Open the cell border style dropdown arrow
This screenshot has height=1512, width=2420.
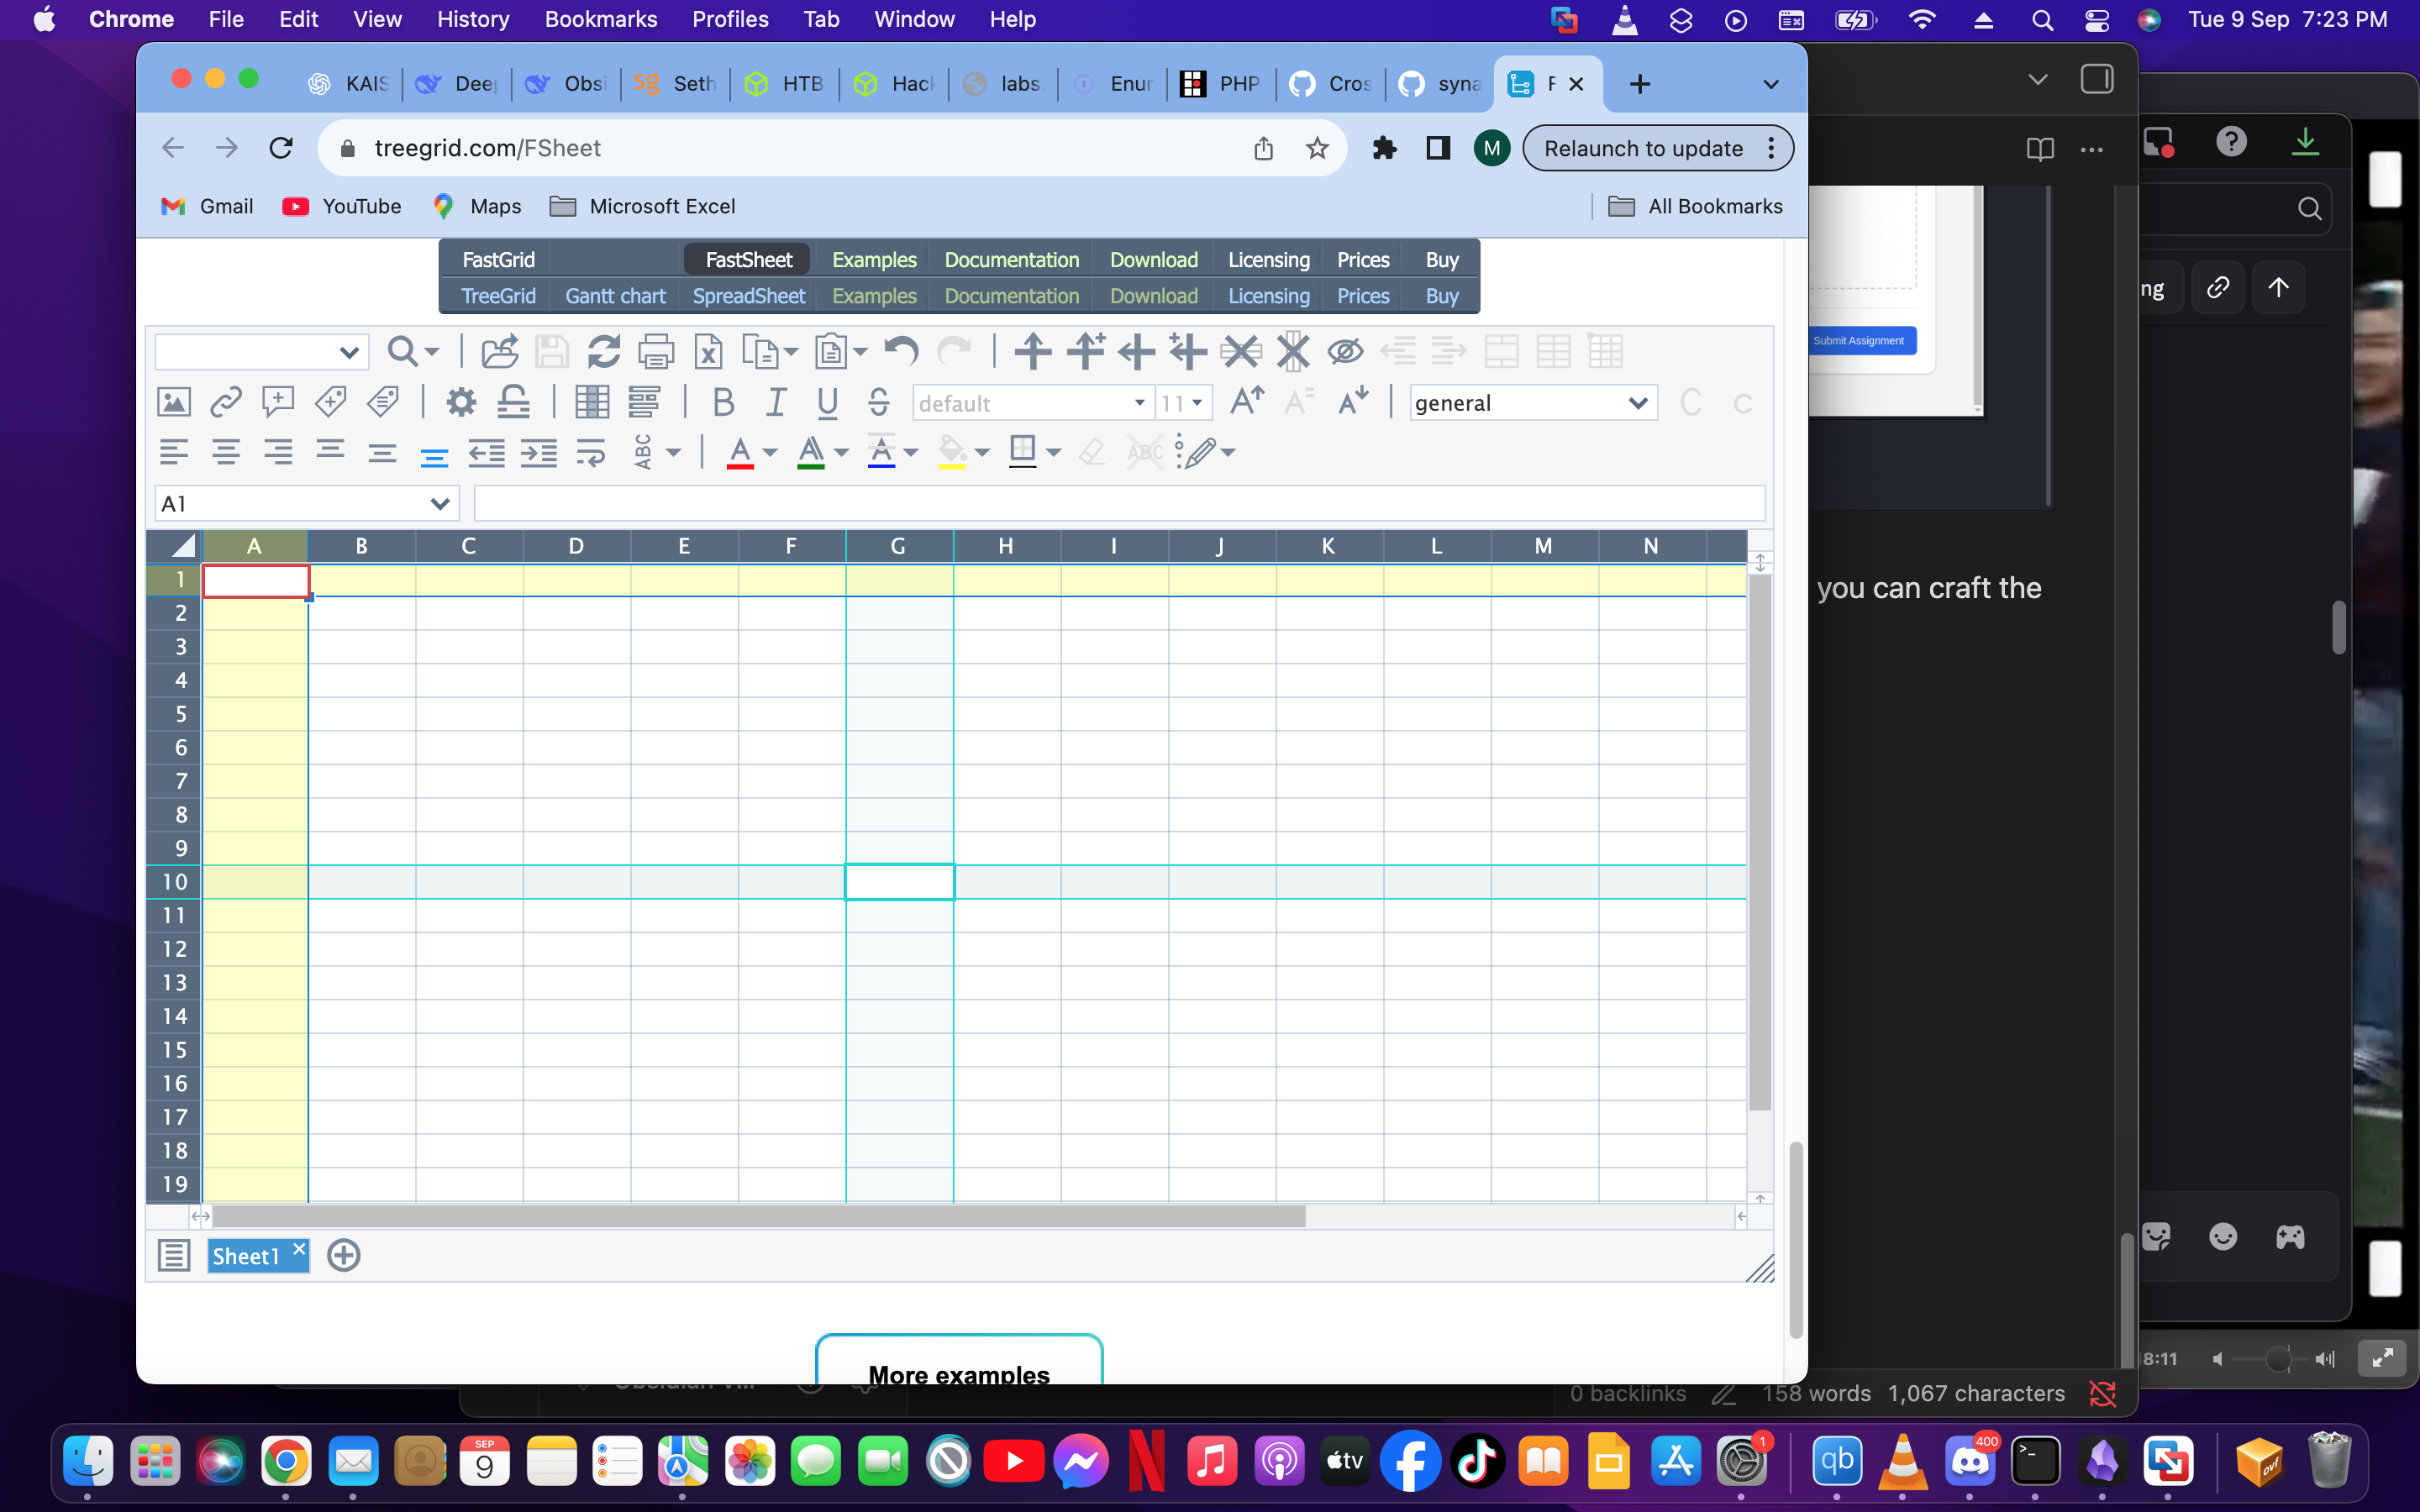click(1054, 453)
